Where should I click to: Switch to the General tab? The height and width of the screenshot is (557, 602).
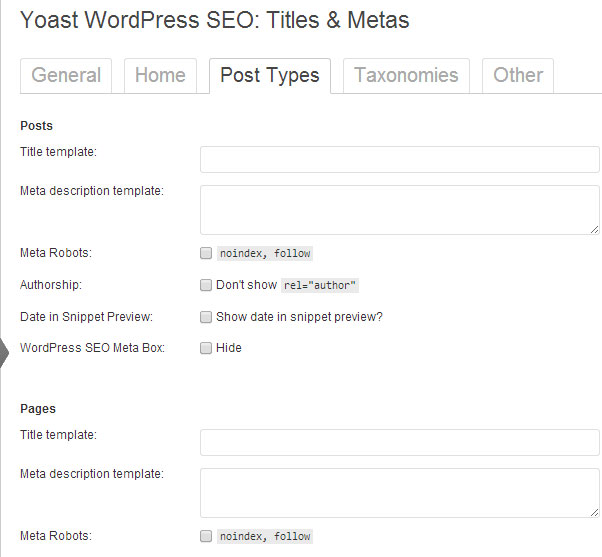point(66,75)
